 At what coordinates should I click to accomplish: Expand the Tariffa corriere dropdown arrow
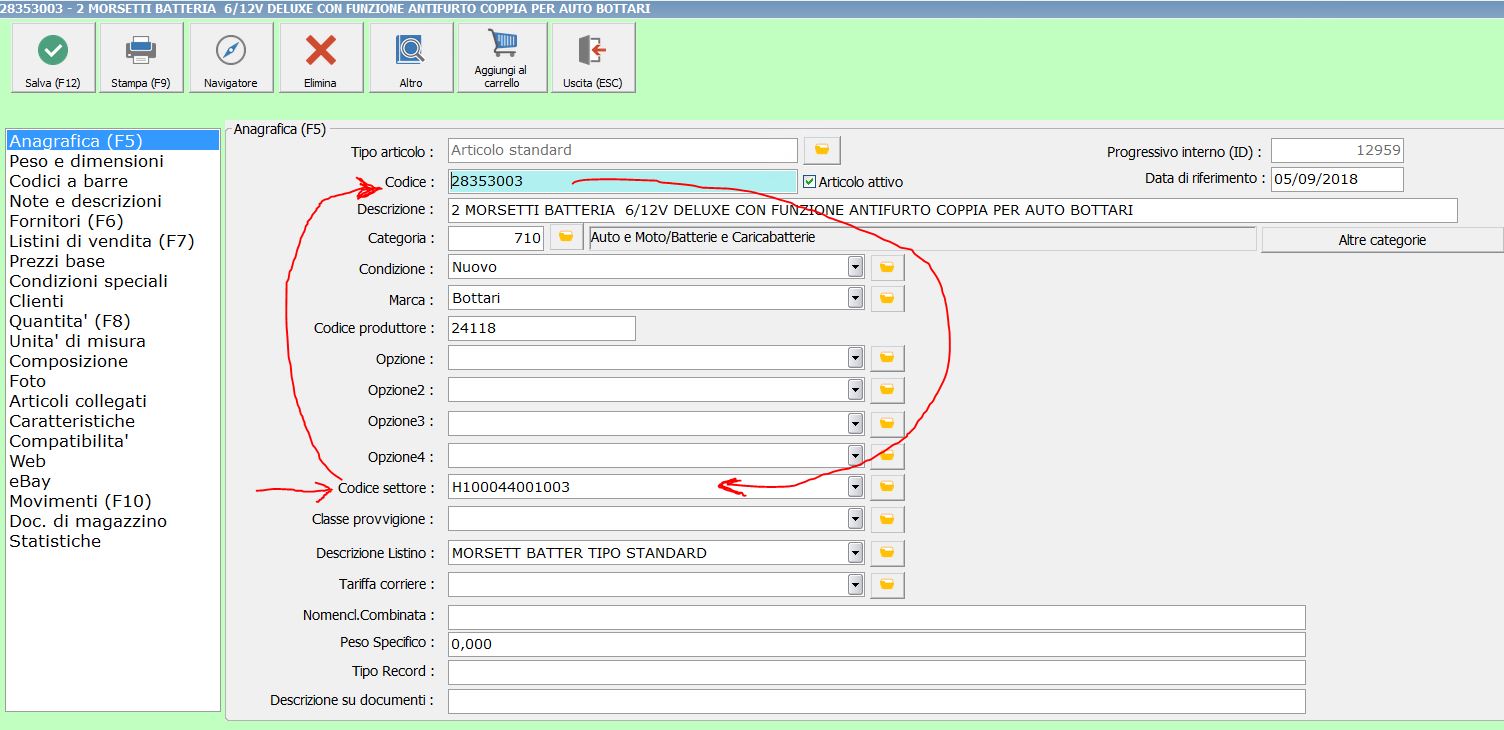(x=855, y=584)
